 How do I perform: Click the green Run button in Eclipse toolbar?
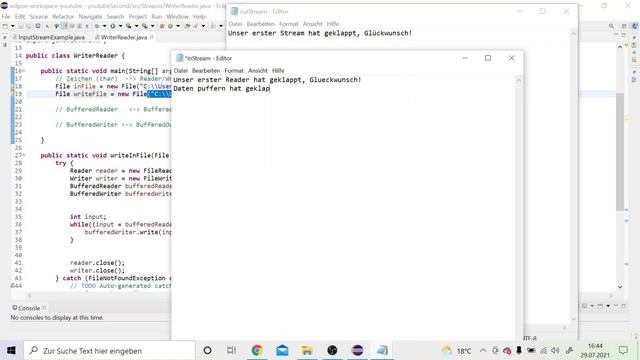pos(113,26)
